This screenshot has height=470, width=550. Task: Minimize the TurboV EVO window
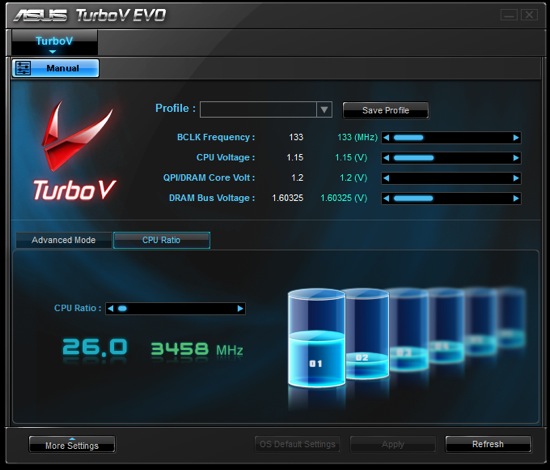click(509, 15)
